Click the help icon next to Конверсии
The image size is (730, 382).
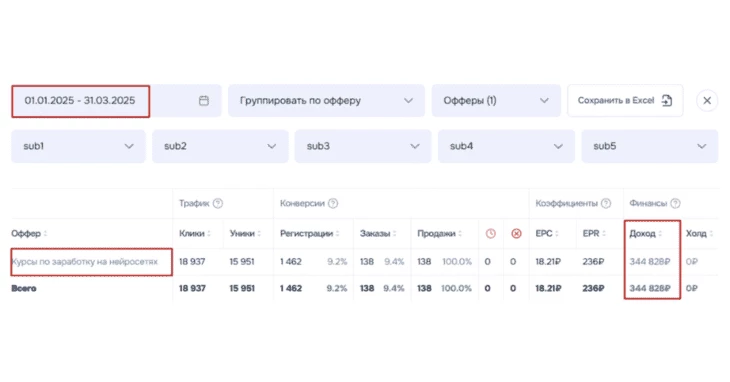pos(333,203)
